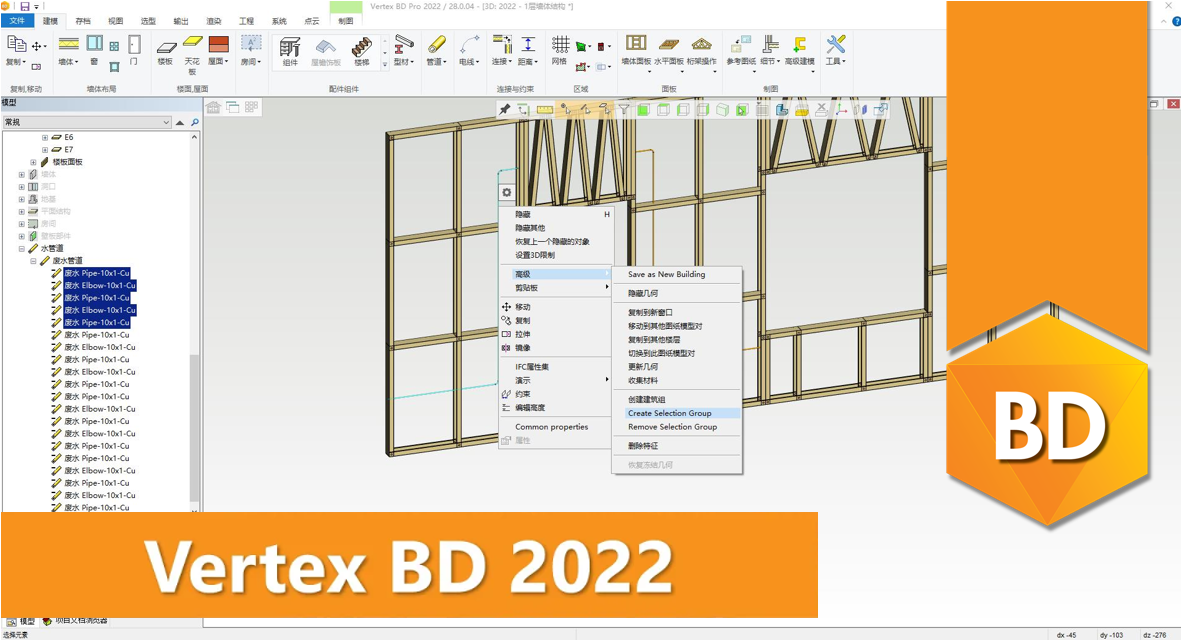Click the magnifier search icon in model panel
This screenshot has height=642, width=1182.
pyautogui.click(x=194, y=122)
